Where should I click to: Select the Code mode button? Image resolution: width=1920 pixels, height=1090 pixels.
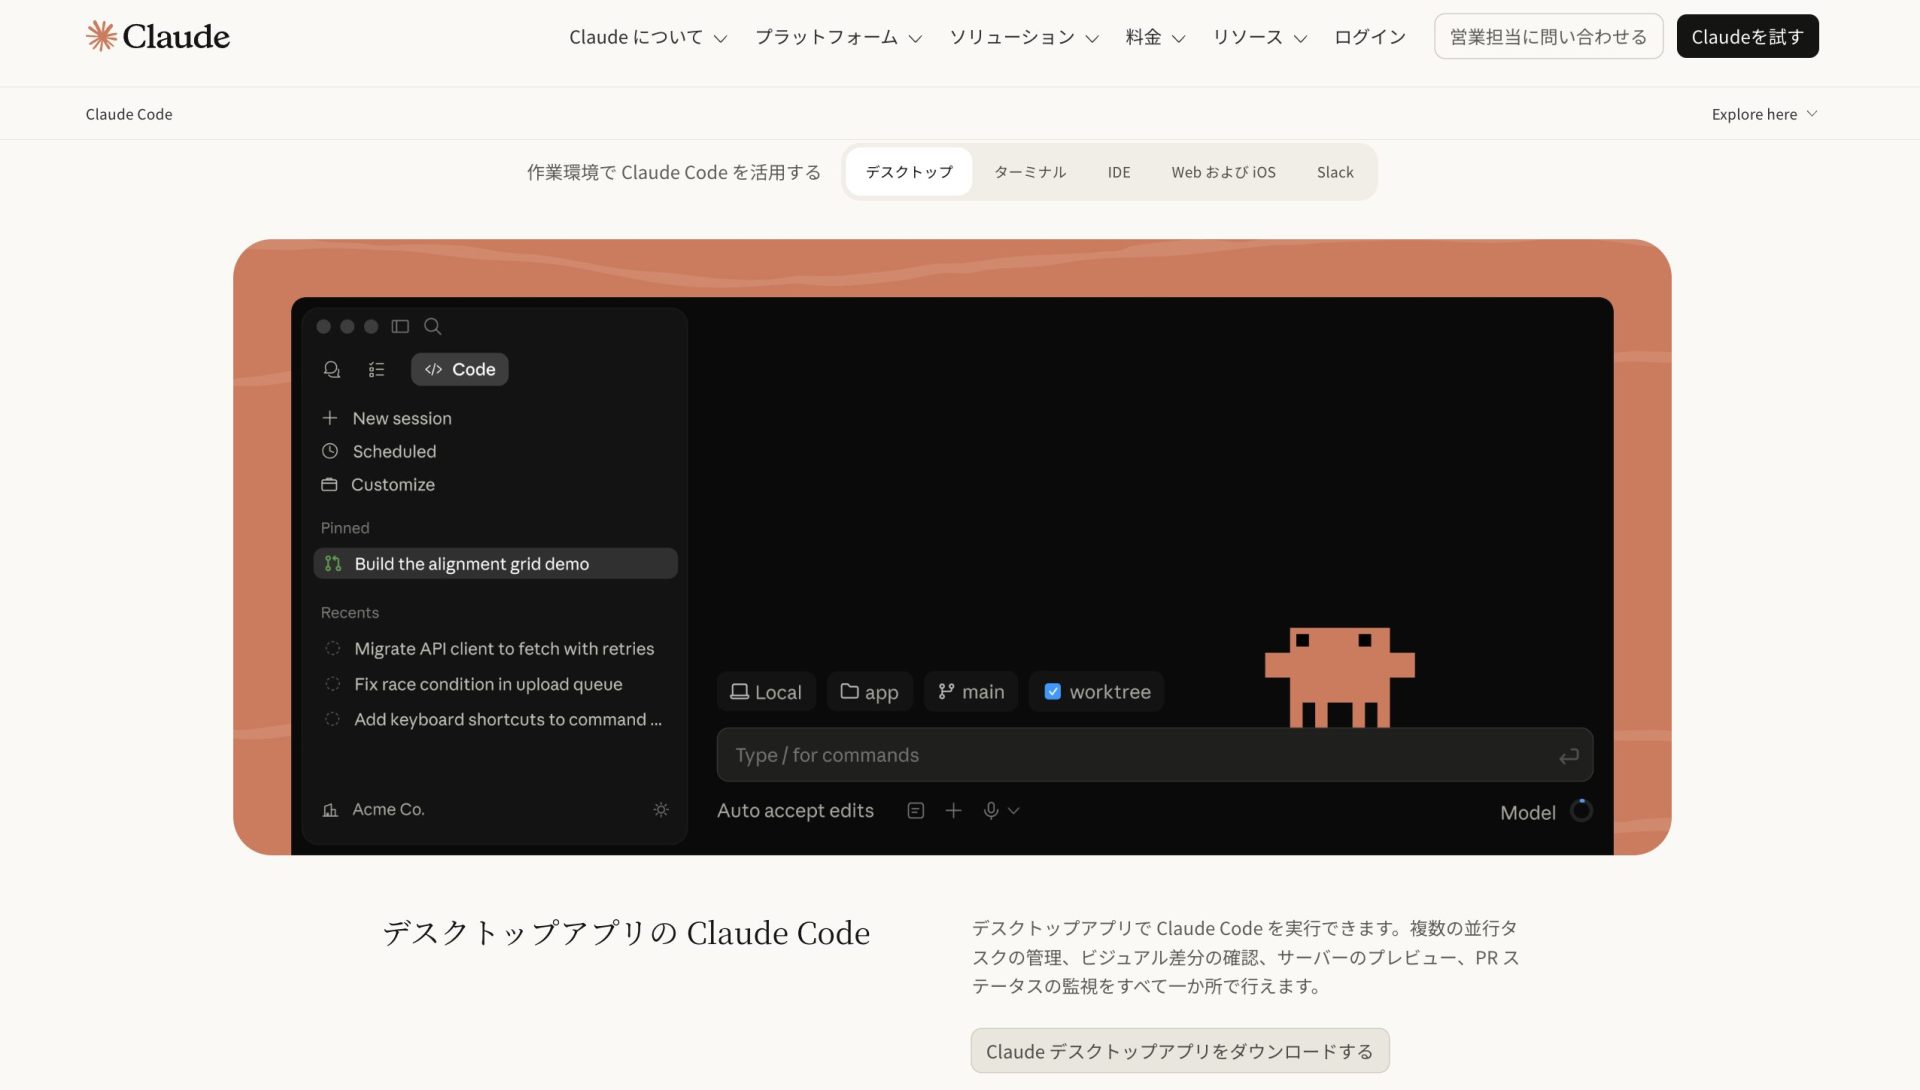[459, 369]
